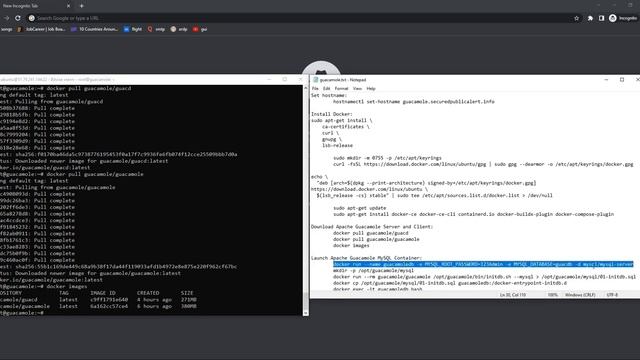Close the New Incognito Tab
640x360 pixels.
(68, 6)
